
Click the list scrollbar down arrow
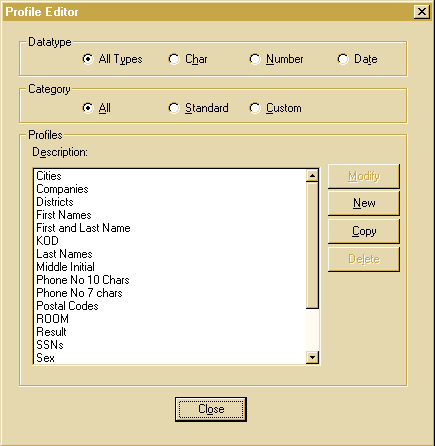[312, 358]
